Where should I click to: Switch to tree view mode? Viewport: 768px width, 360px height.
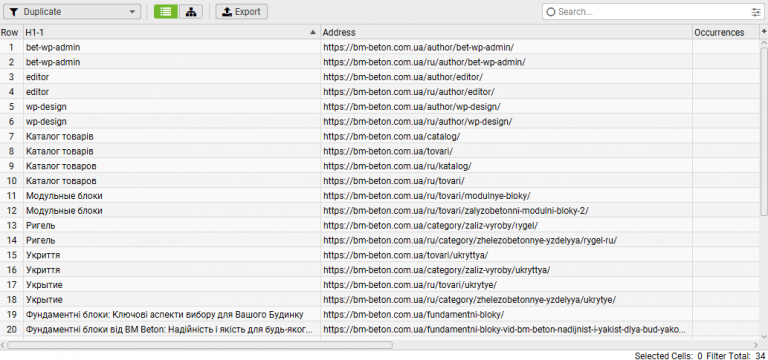(191, 12)
